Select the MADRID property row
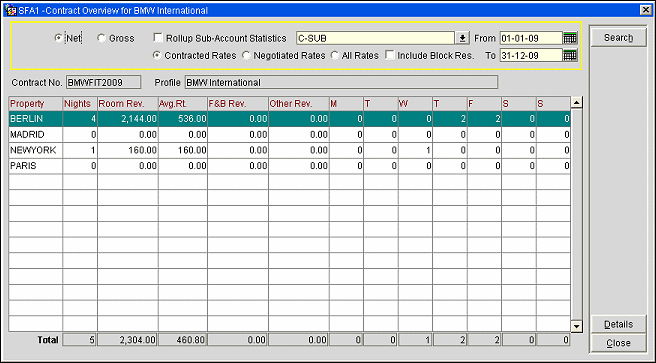The width and height of the screenshot is (656, 363). coord(289,135)
